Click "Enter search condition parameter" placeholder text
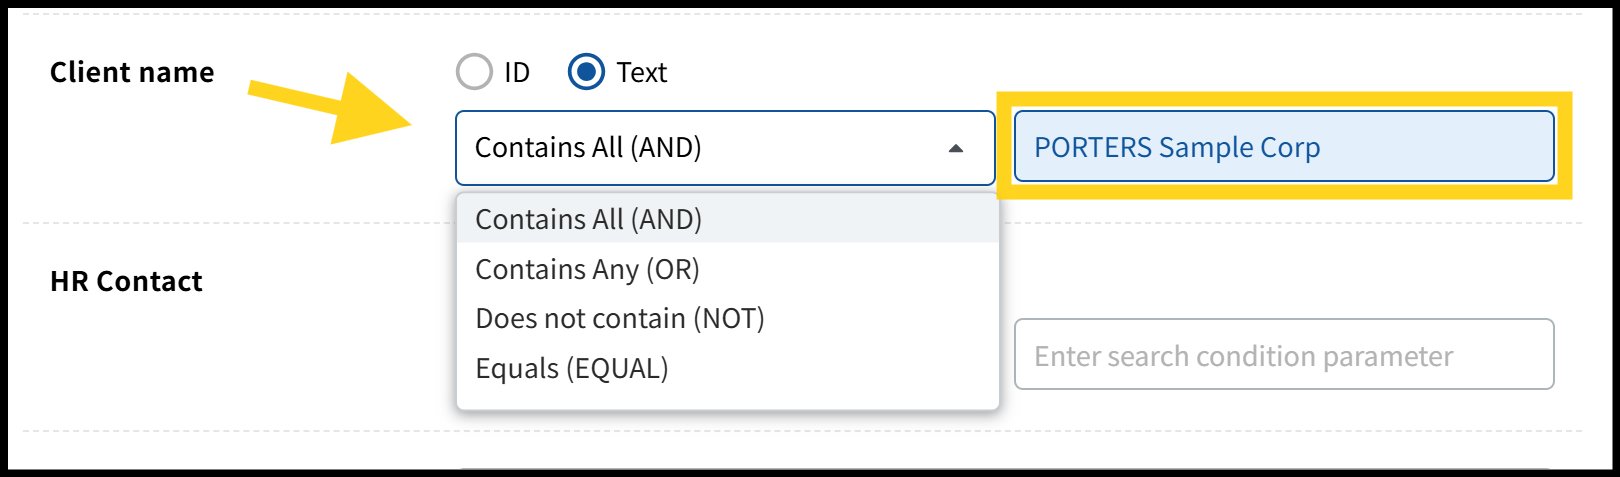Viewport: 1620px width, 477px height. click(x=1243, y=356)
